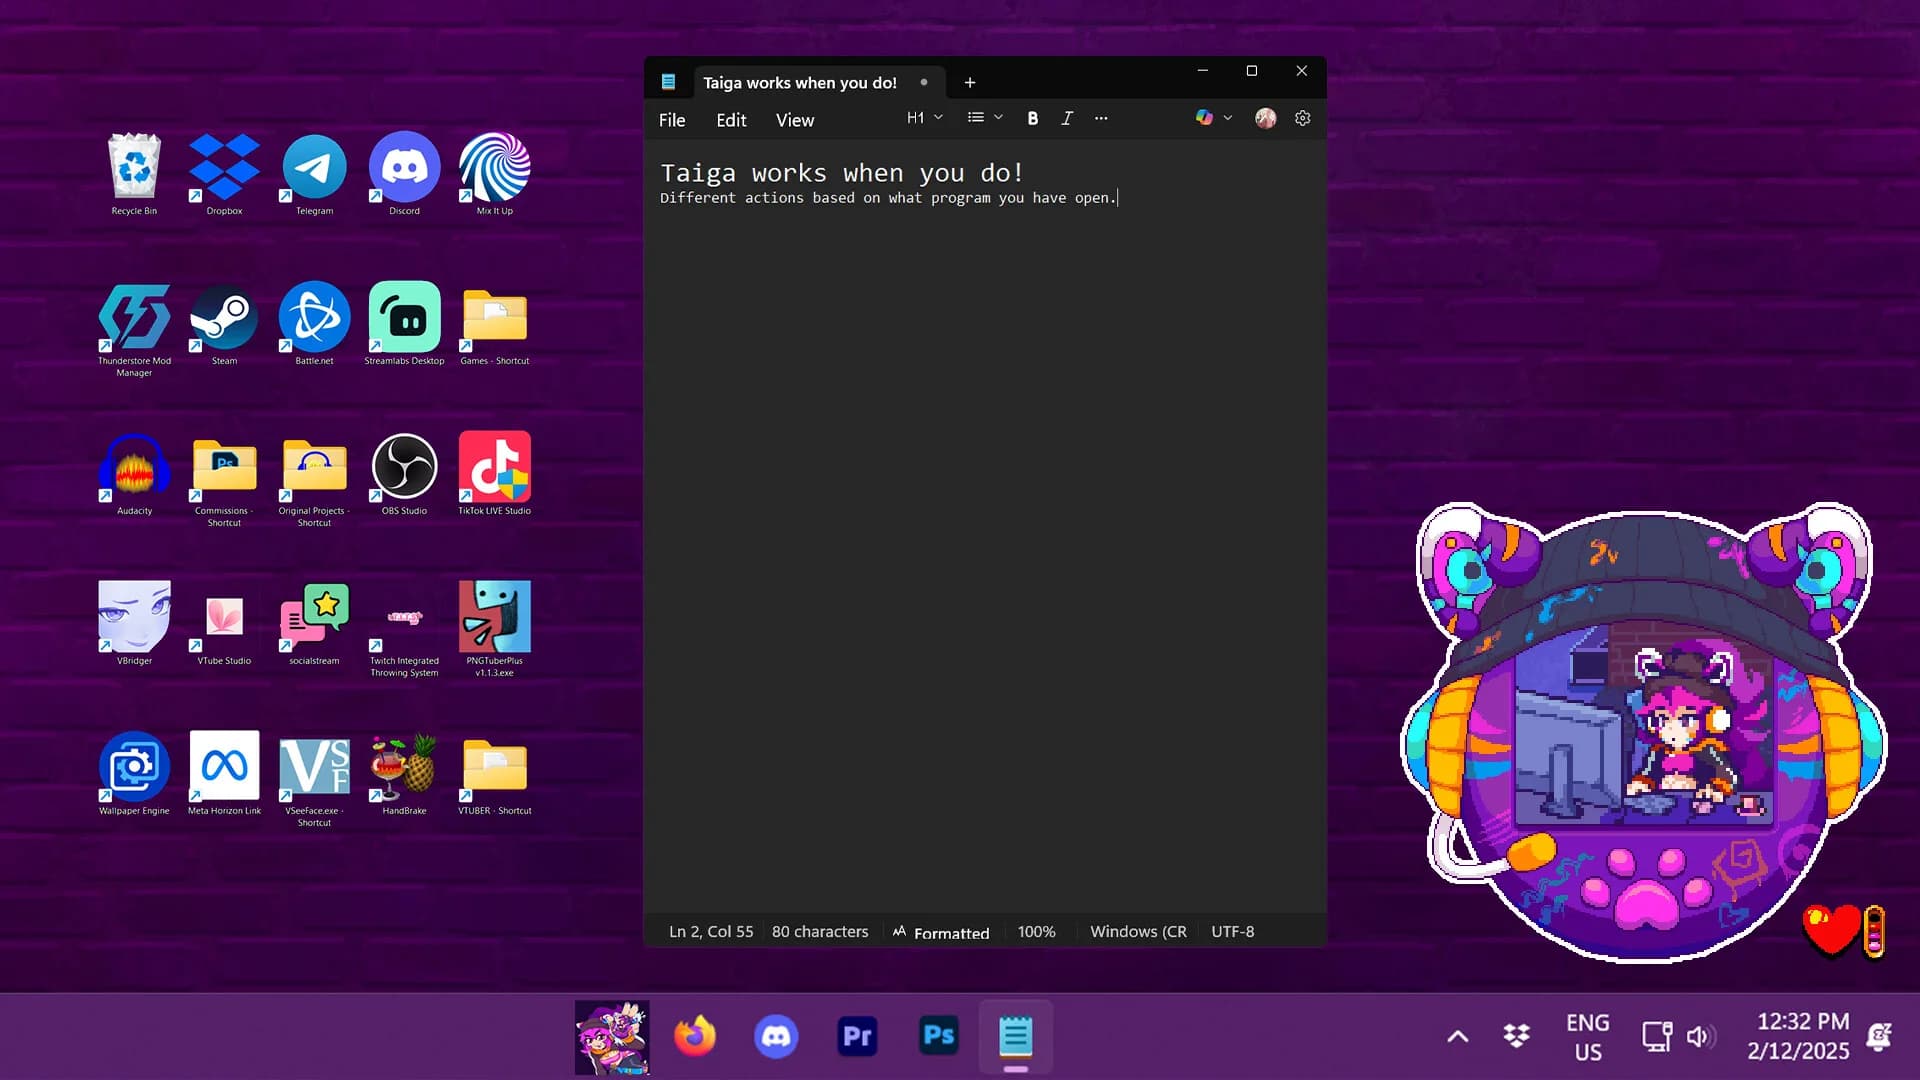The height and width of the screenshot is (1080, 1920).
Task: Select the PNGTuberPlus v1.1.3.exe icon
Action: click(x=494, y=630)
